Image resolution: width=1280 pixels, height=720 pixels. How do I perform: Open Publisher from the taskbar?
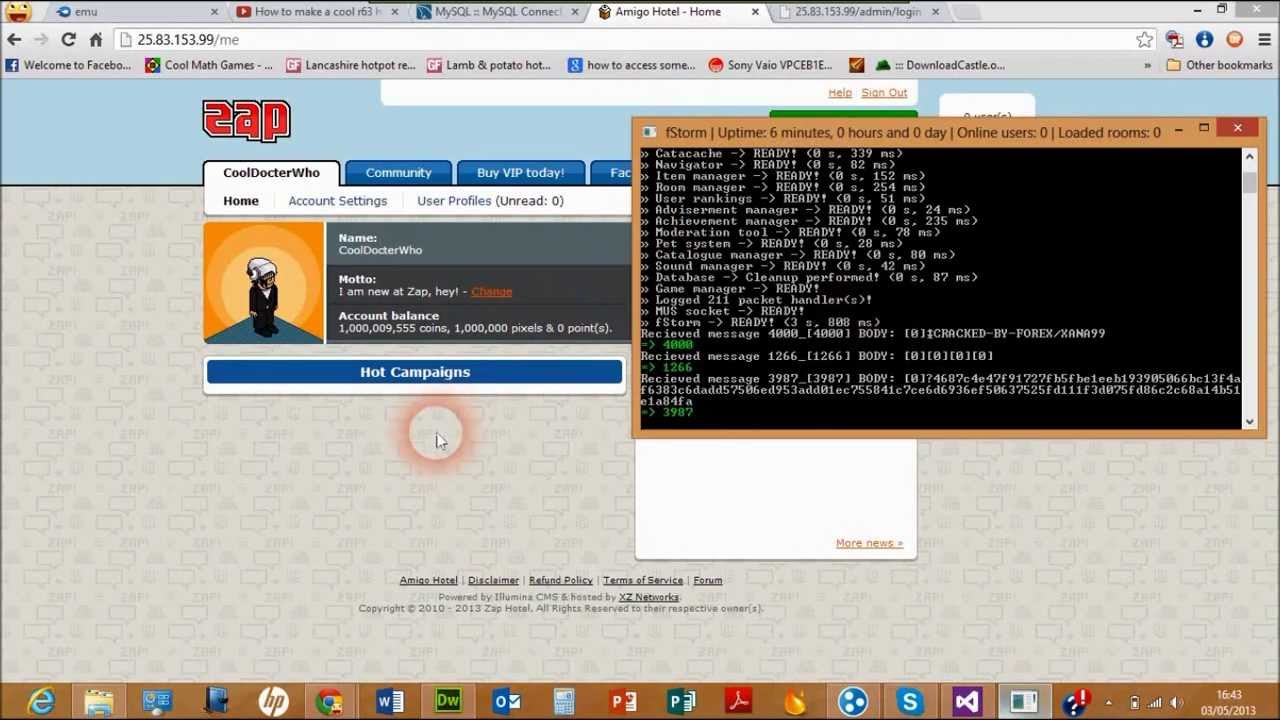coord(681,701)
